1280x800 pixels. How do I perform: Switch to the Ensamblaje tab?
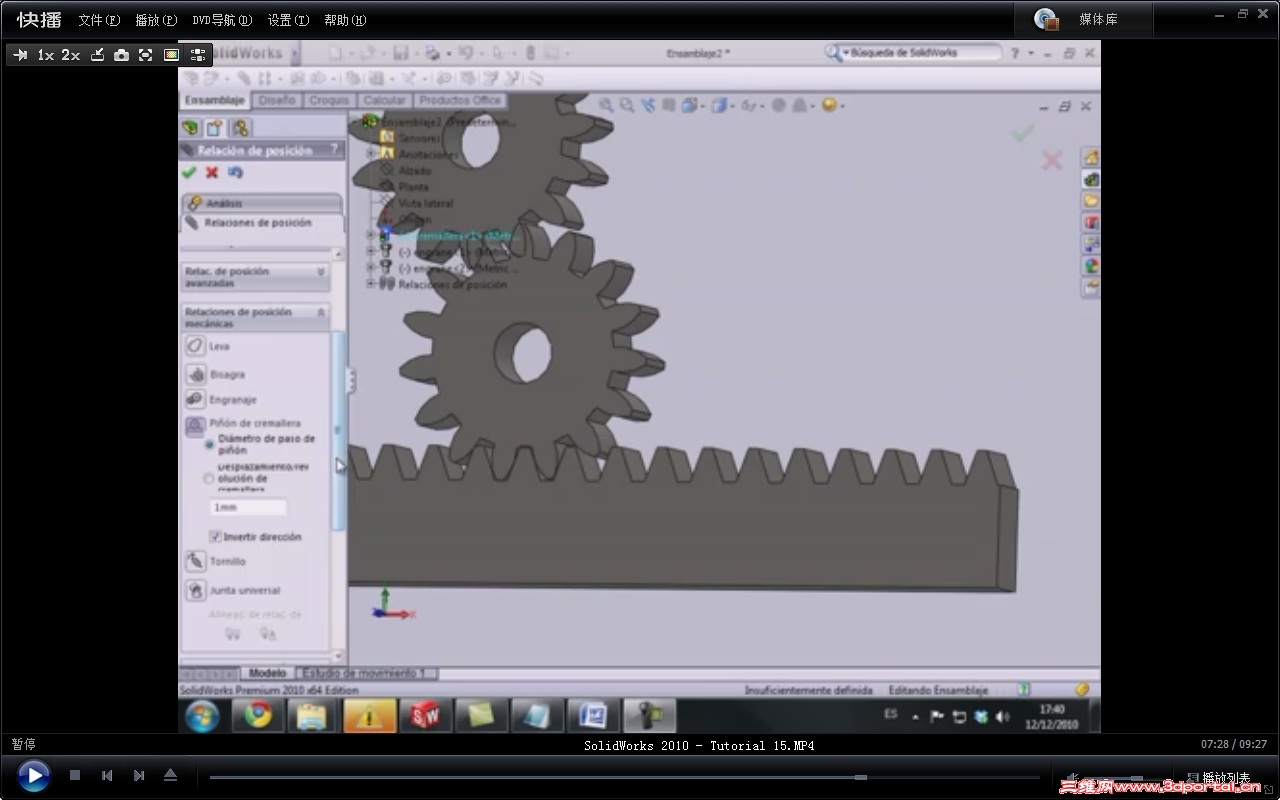coord(215,101)
